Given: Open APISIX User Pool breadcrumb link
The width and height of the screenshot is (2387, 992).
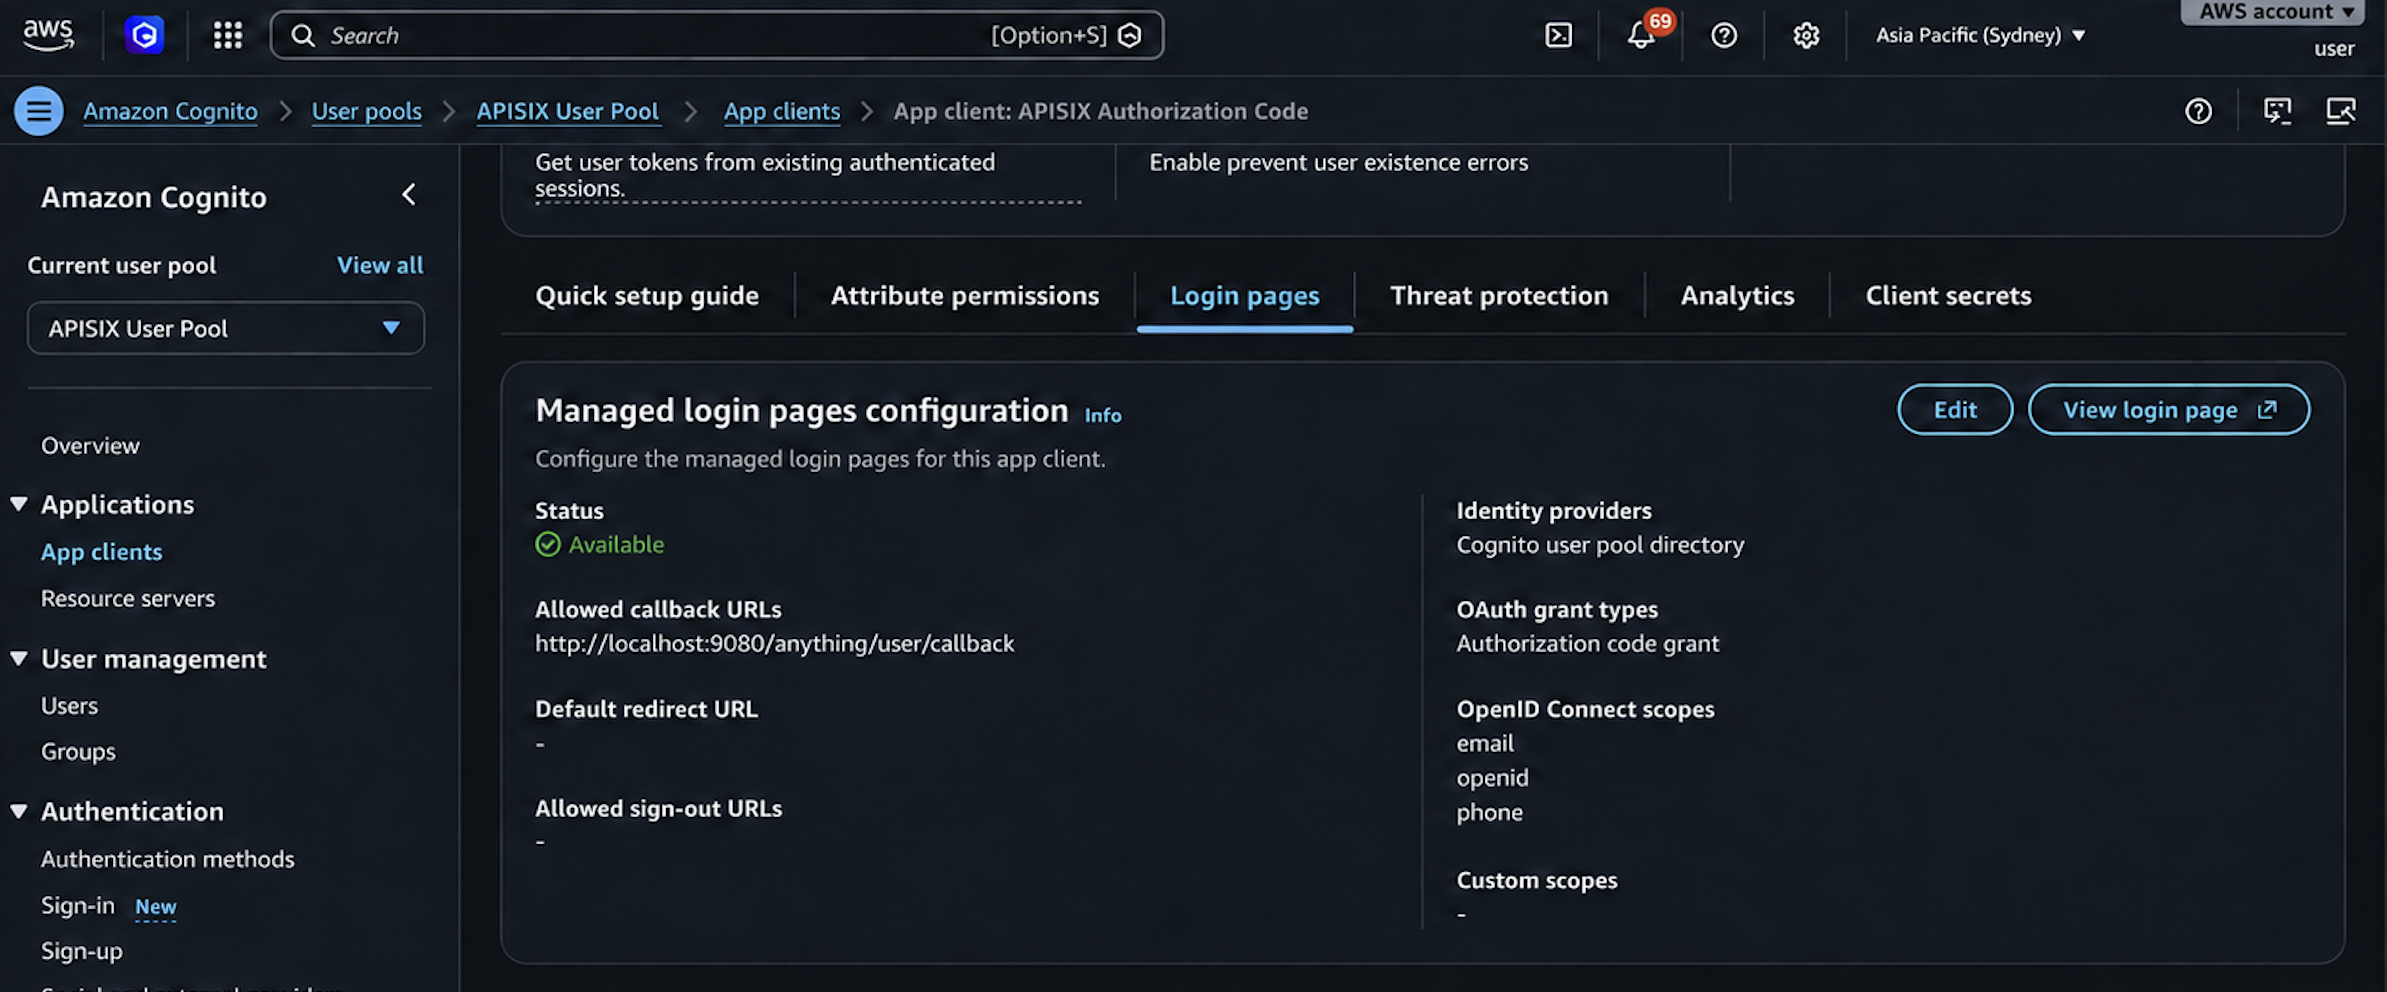Looking at the screenshot, I should tap(568, 111).
